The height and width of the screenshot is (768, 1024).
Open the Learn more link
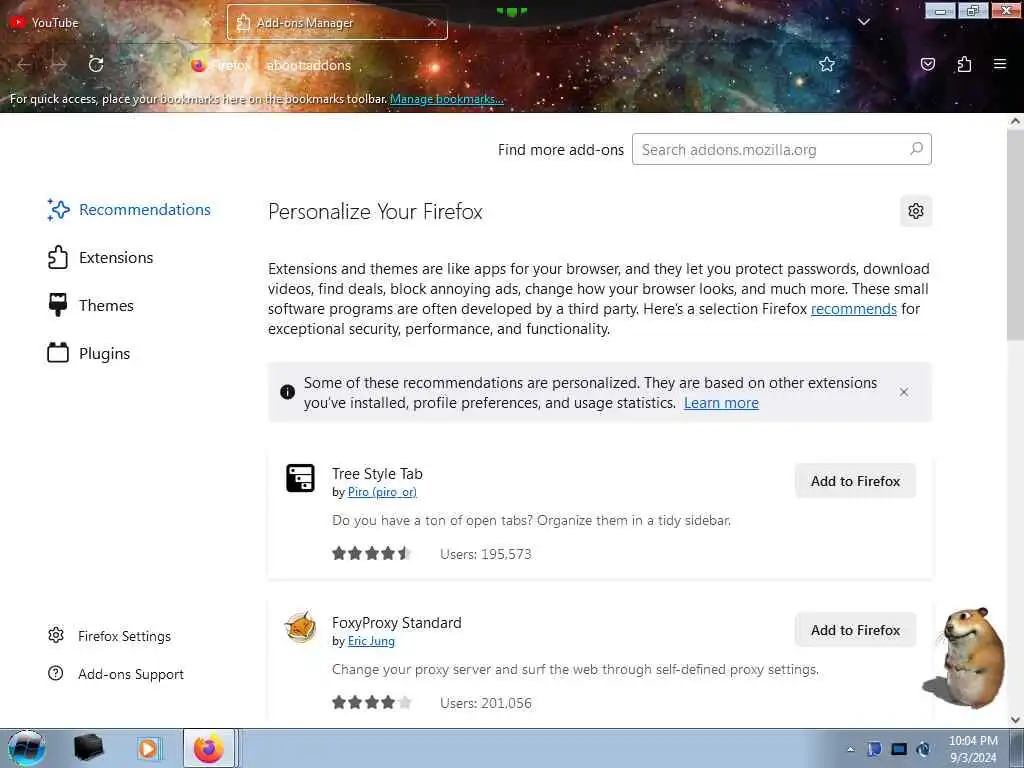click(721, 403)
